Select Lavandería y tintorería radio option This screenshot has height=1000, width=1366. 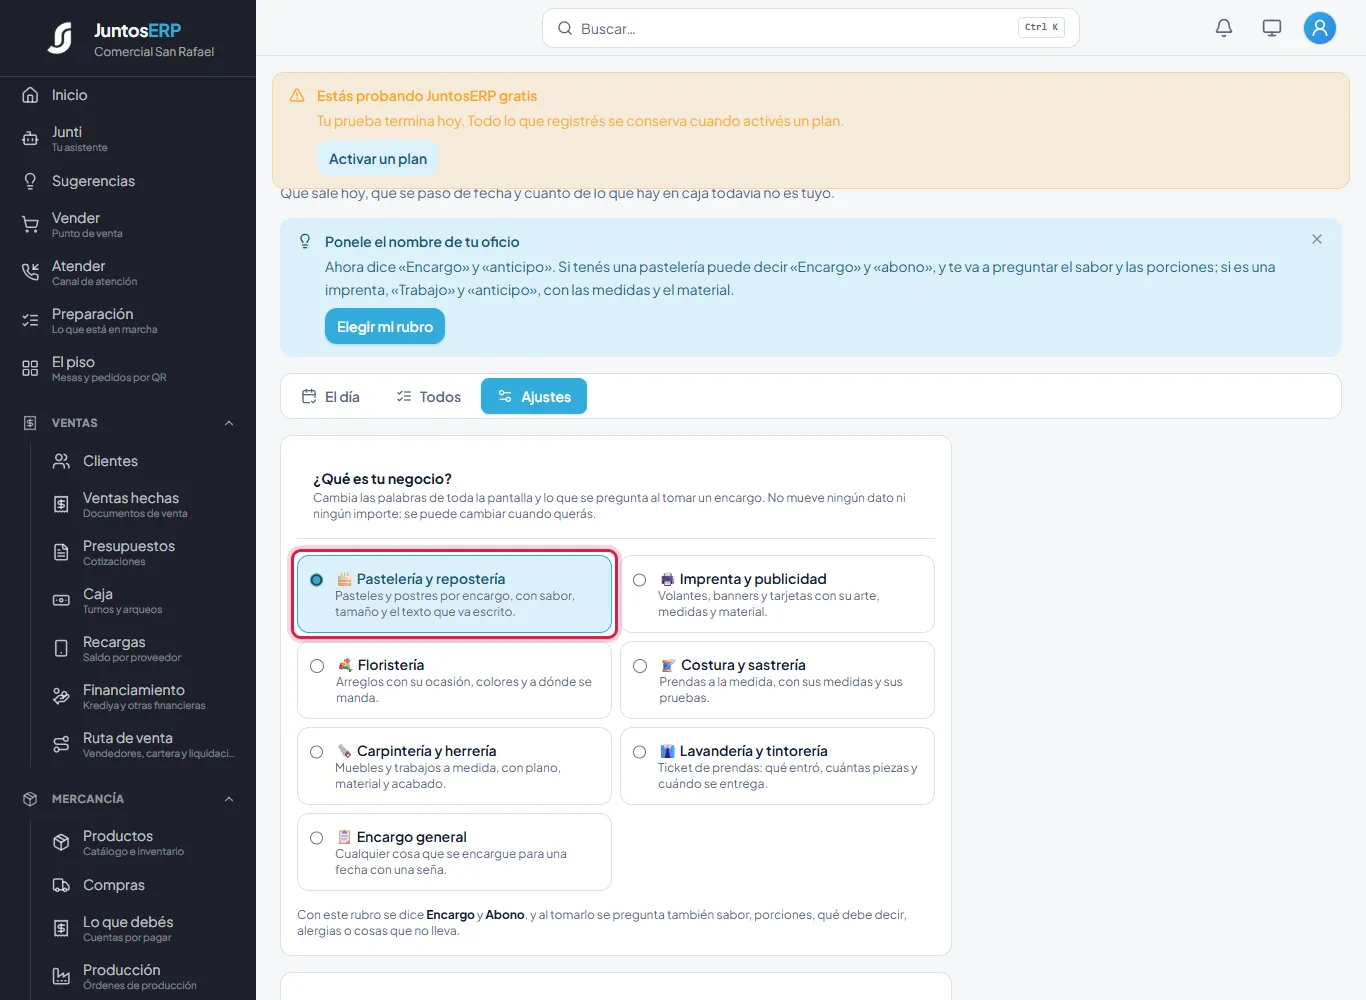pos(640,752)
